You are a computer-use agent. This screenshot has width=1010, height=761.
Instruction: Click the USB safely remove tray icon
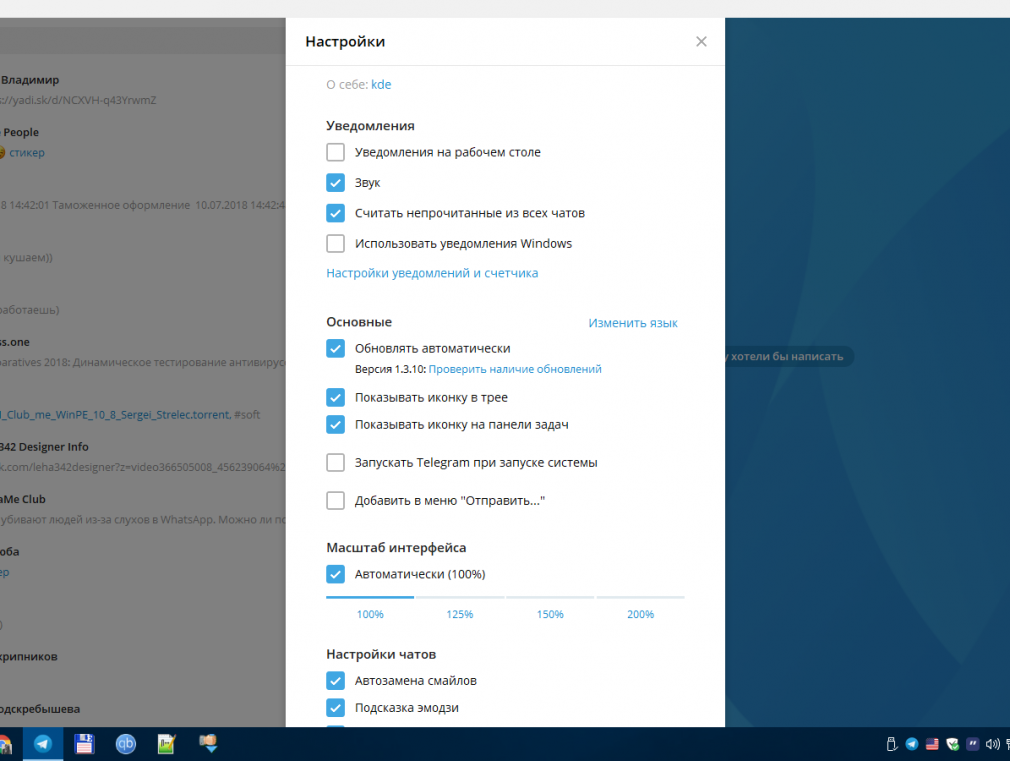tap(891, 744)
